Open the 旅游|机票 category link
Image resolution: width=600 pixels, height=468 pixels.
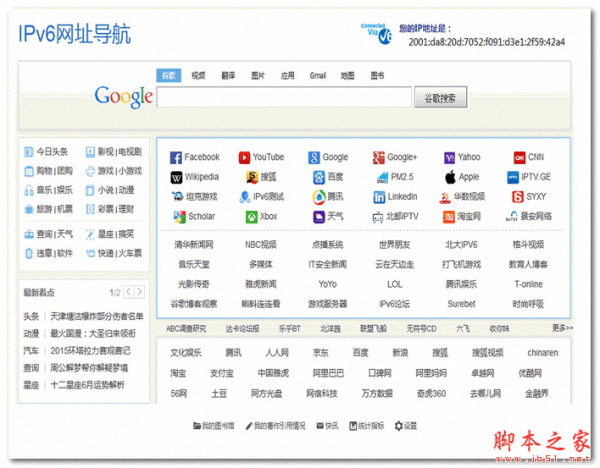(x=54, y=209)
